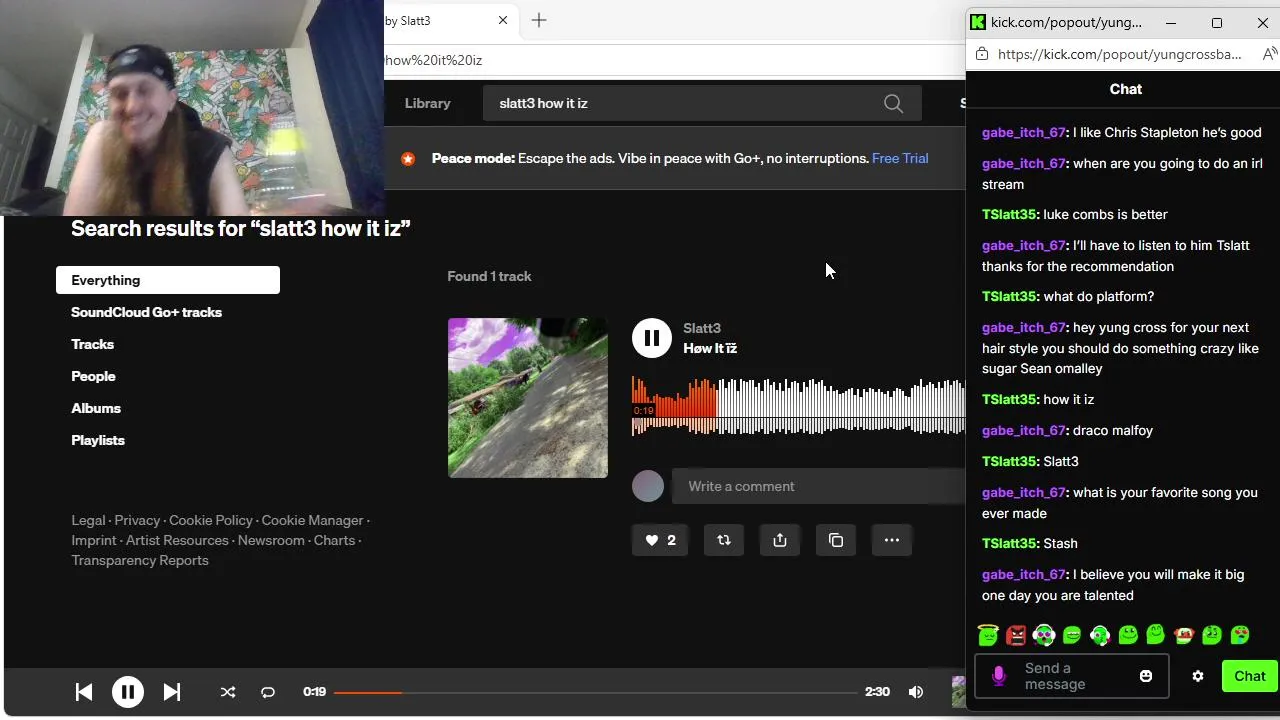Filter results by Tracks

tap(92, 344)
